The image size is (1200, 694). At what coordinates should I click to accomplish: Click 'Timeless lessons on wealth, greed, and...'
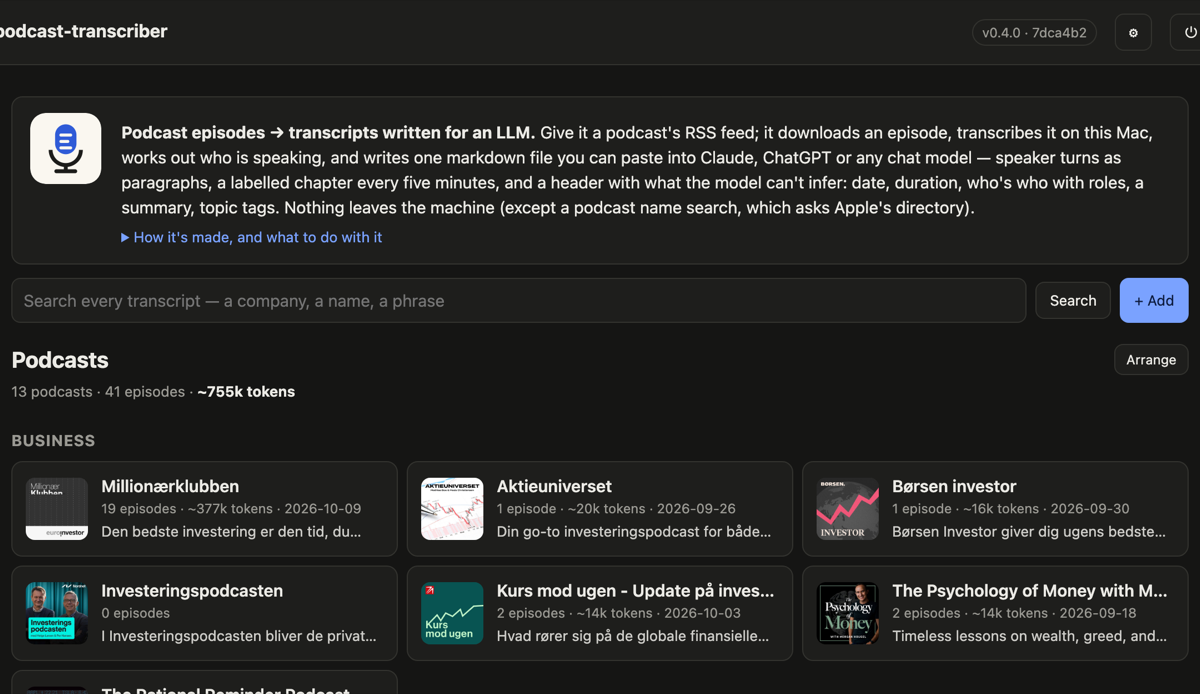[x=1029, y=636]
